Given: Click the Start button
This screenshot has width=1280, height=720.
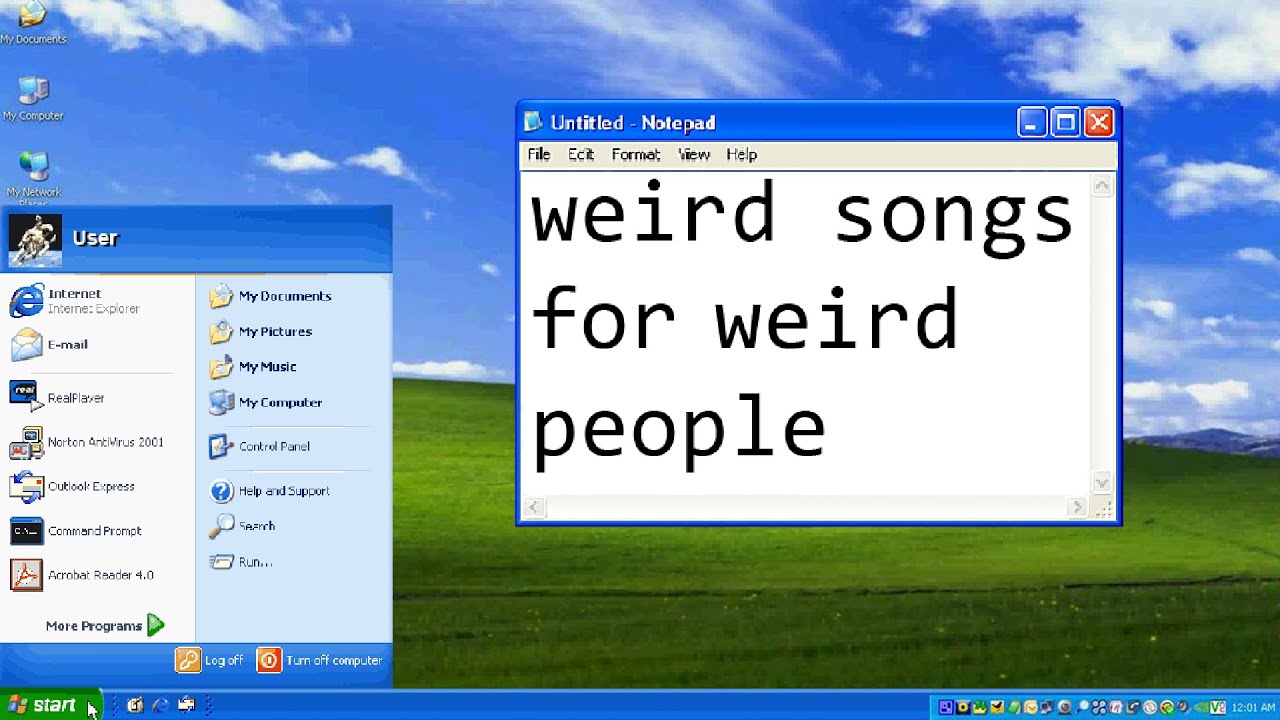Looking at the screenshot, I should (50, 705).
